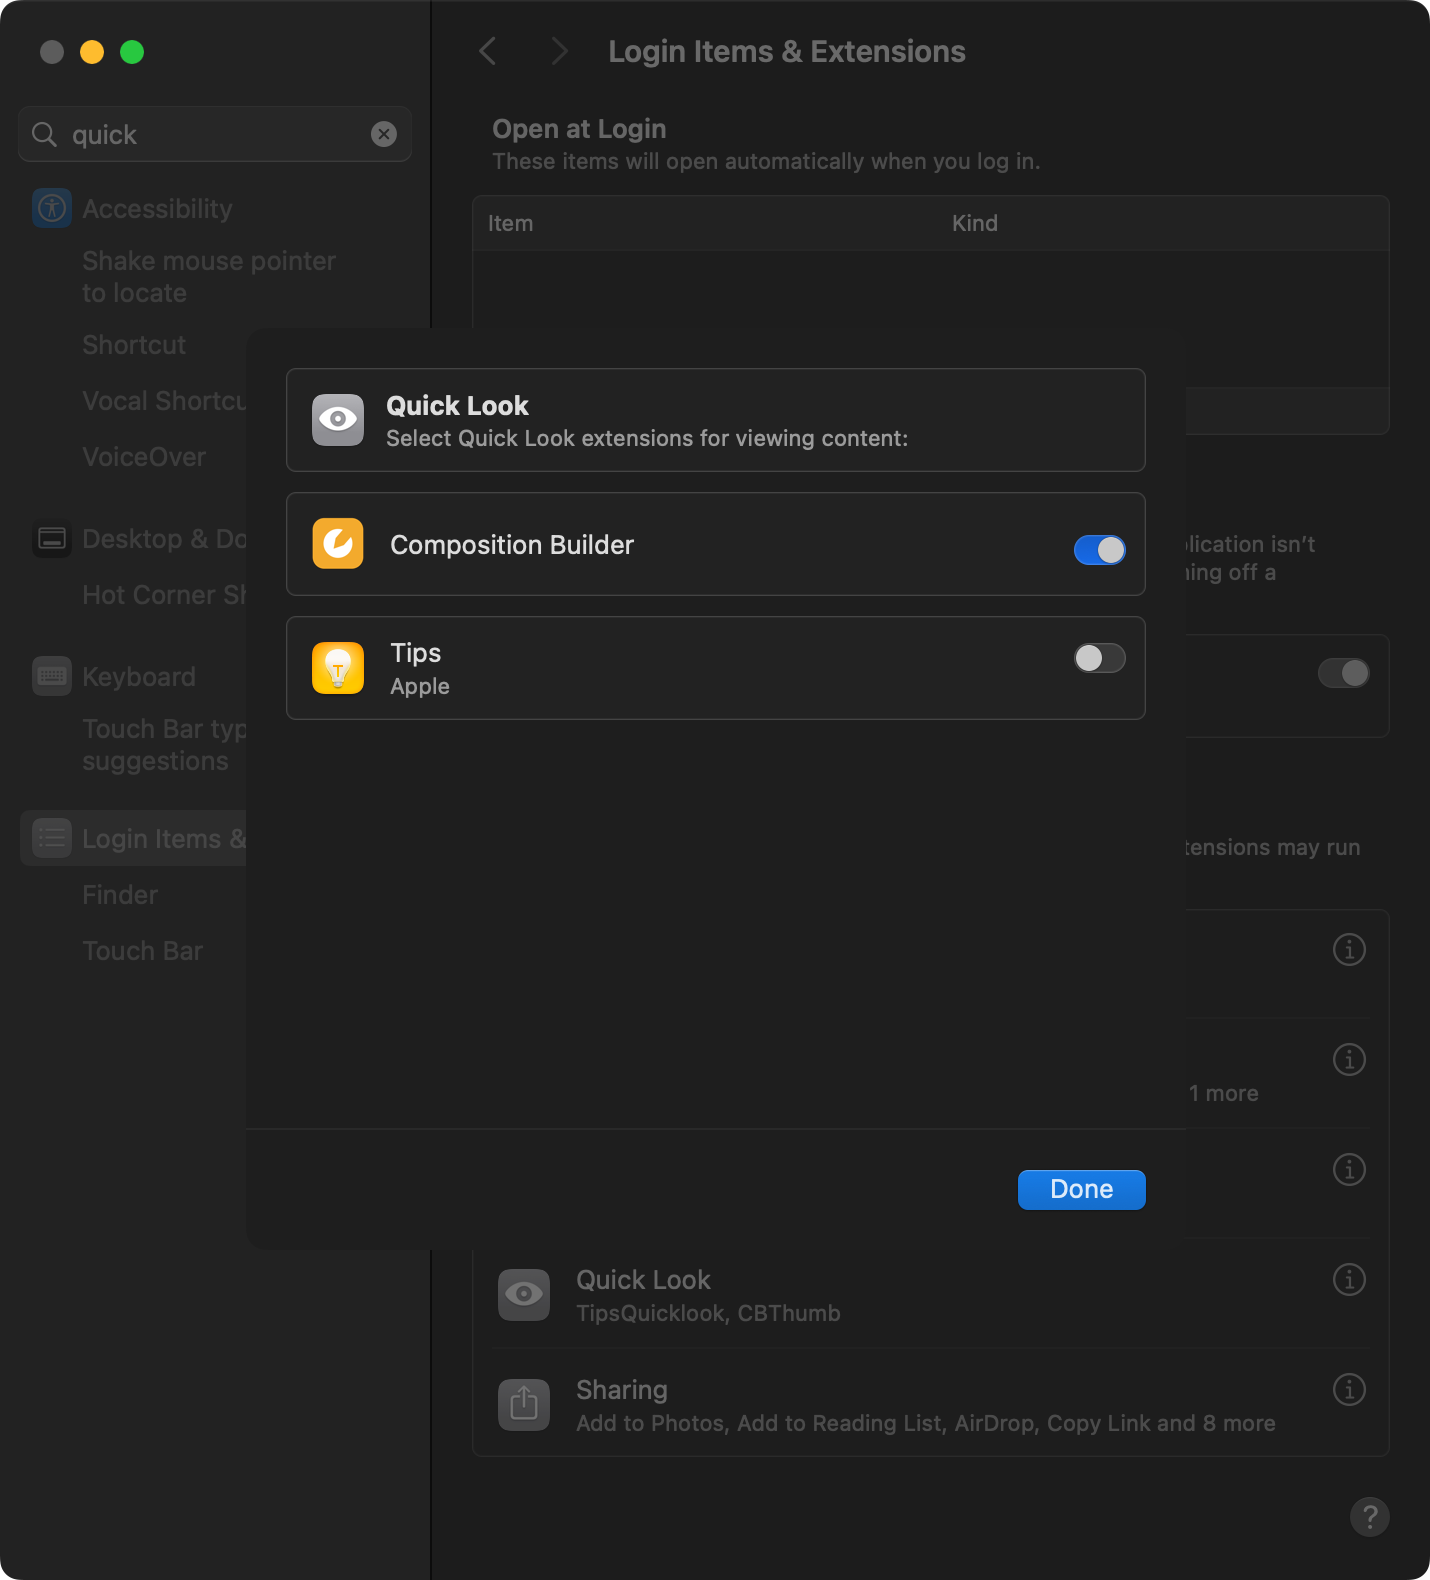Click the "Login Items & Extensions" page title
Viewport: 1430px width, 1580px height.
(787, 52)
